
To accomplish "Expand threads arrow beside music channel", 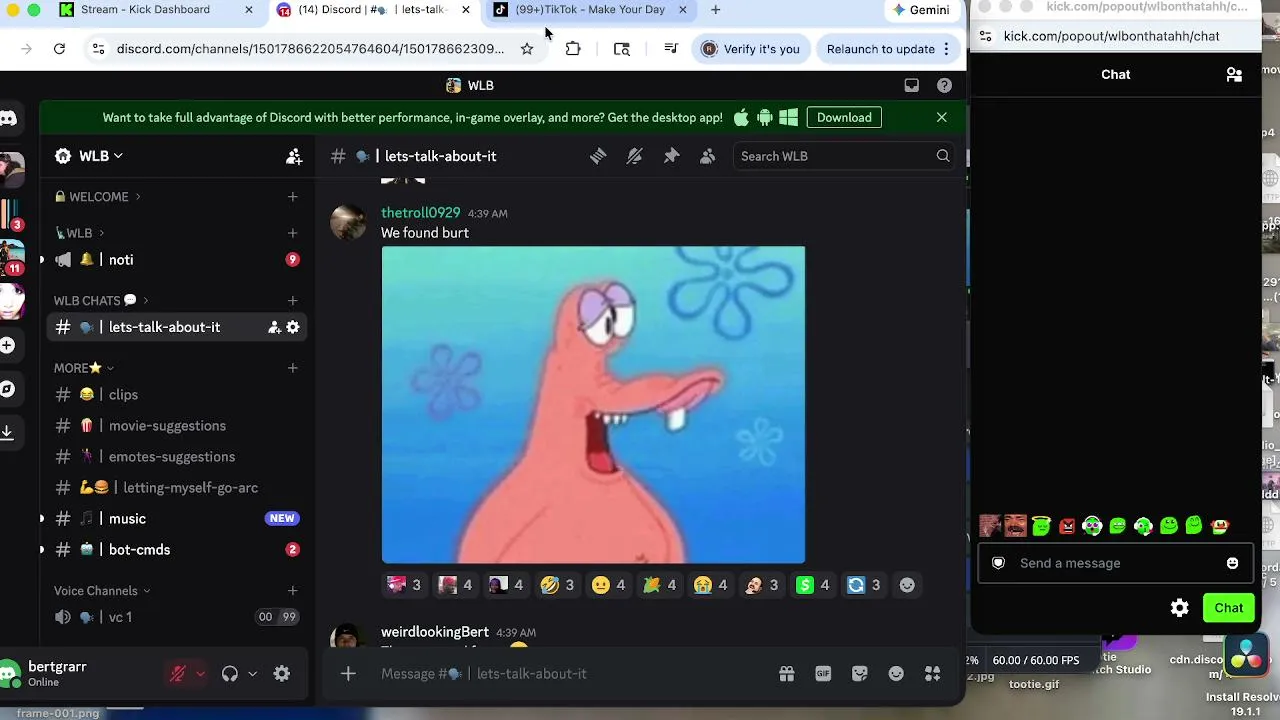I will point(42,519).
